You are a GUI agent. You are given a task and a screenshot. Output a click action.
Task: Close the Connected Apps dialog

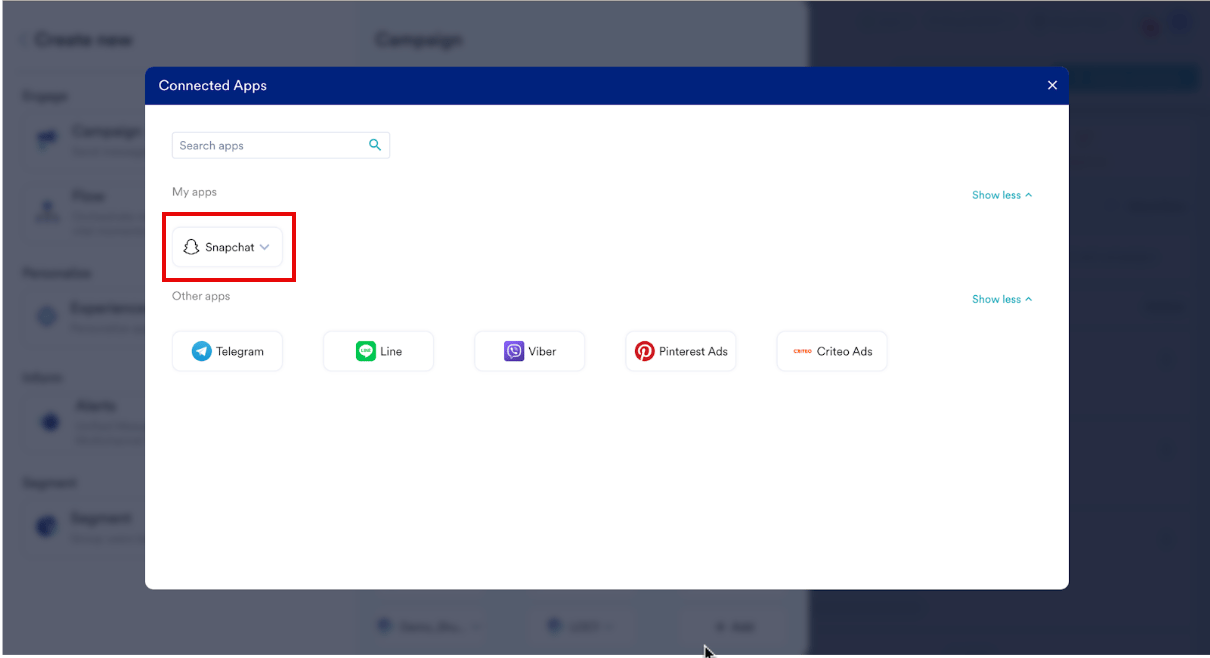(1052, 86)
